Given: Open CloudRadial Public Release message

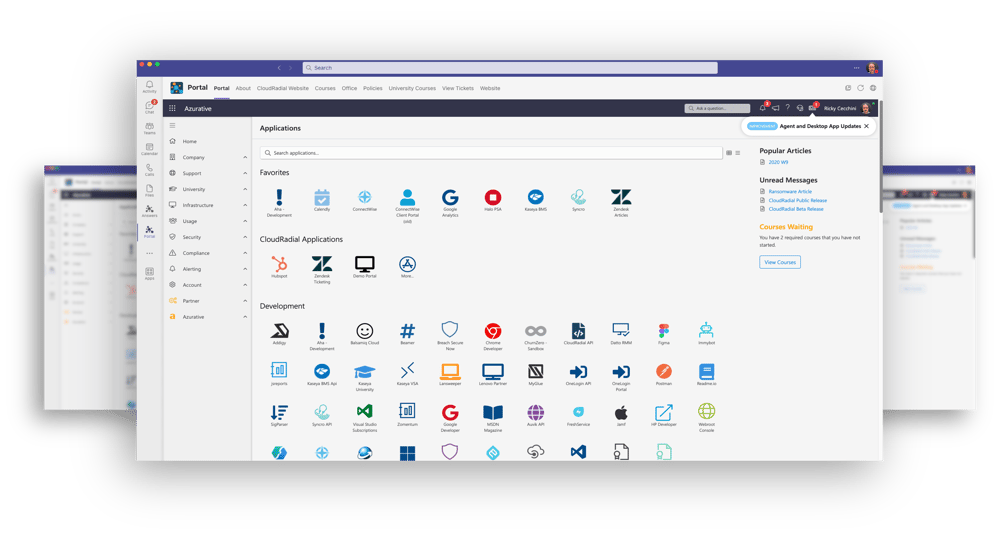Looking at the screenshot, I should pyautogui.click(x=797, y=200).
